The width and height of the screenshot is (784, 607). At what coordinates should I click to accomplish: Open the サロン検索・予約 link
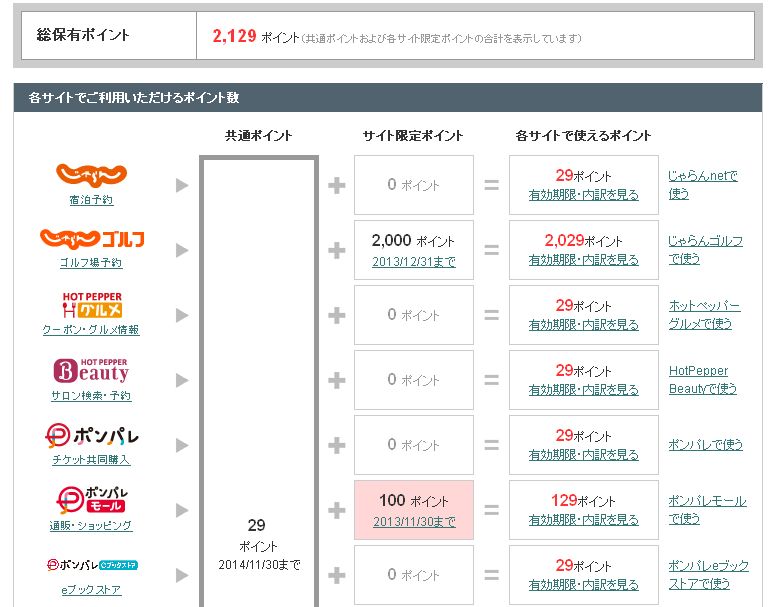91,395
